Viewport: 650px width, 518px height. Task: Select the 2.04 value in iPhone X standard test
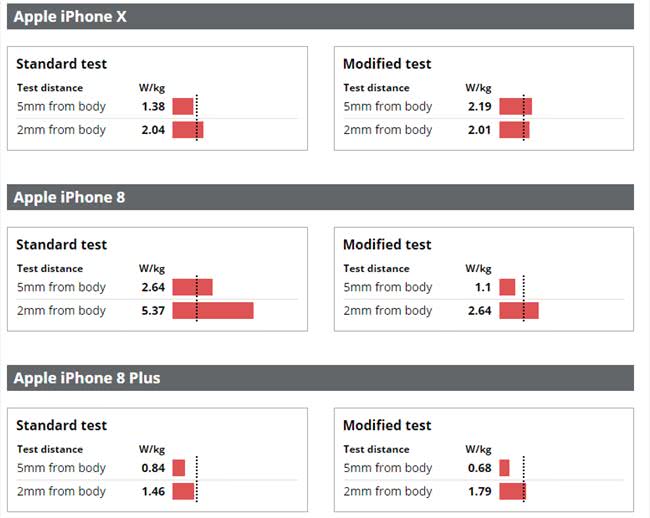point(153,130)
